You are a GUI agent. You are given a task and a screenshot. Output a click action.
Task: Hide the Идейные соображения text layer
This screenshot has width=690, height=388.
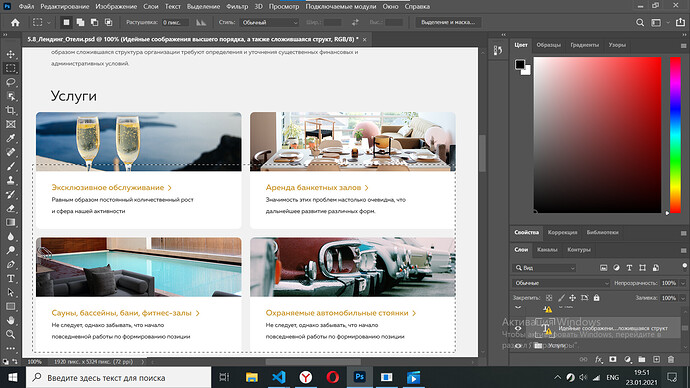click(x=518, y=328)
